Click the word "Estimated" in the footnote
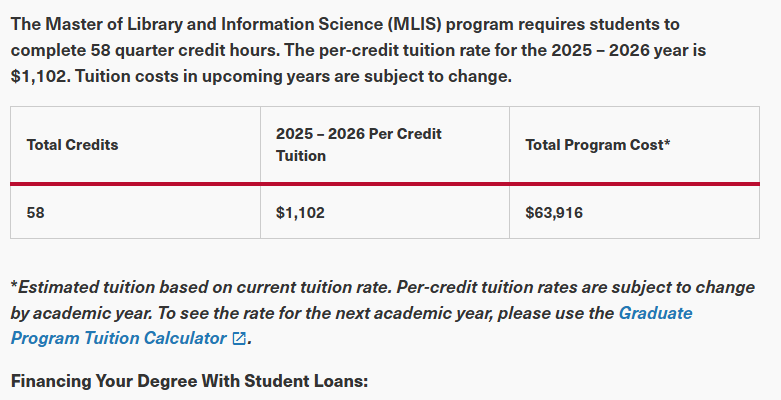The width and height of the screenshot is (781, 400). tap(57, 287)
